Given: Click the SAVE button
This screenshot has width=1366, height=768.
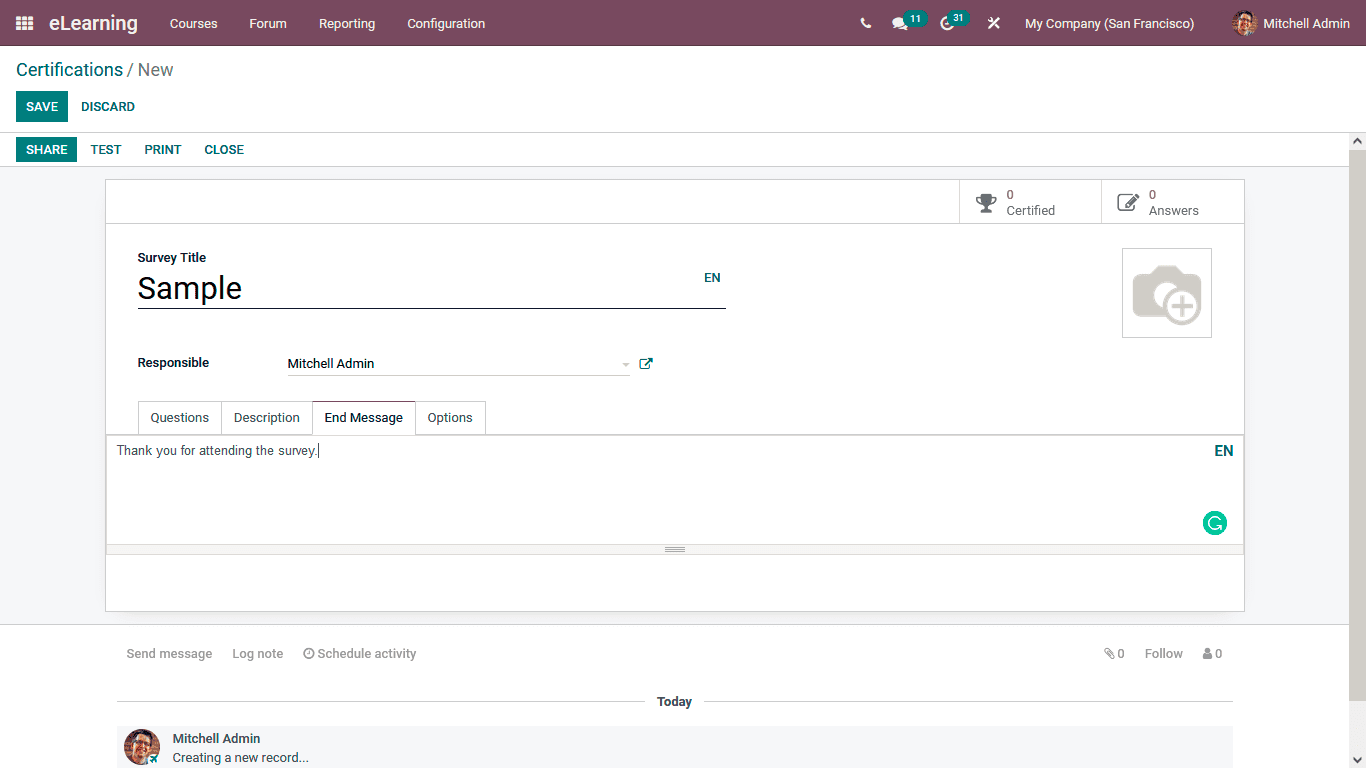Looking at the screenshot, I should point(41,106).
